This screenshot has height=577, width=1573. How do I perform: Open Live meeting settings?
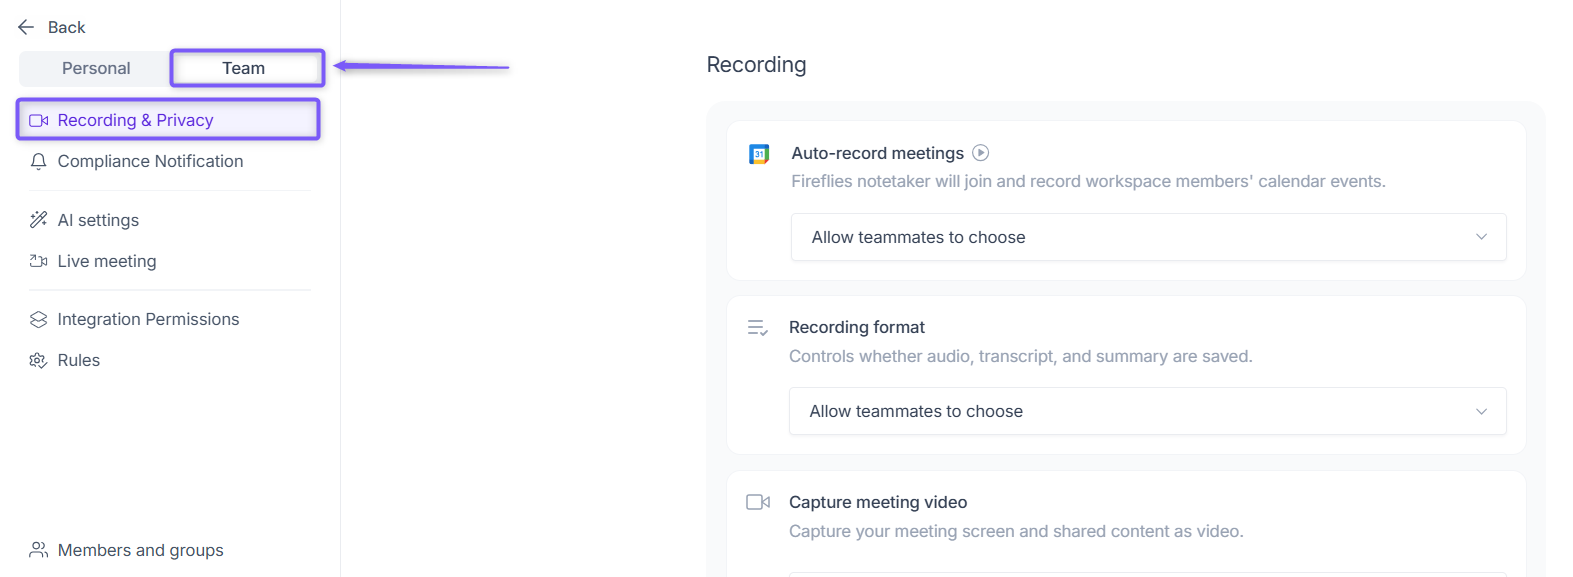click(107, 261)
